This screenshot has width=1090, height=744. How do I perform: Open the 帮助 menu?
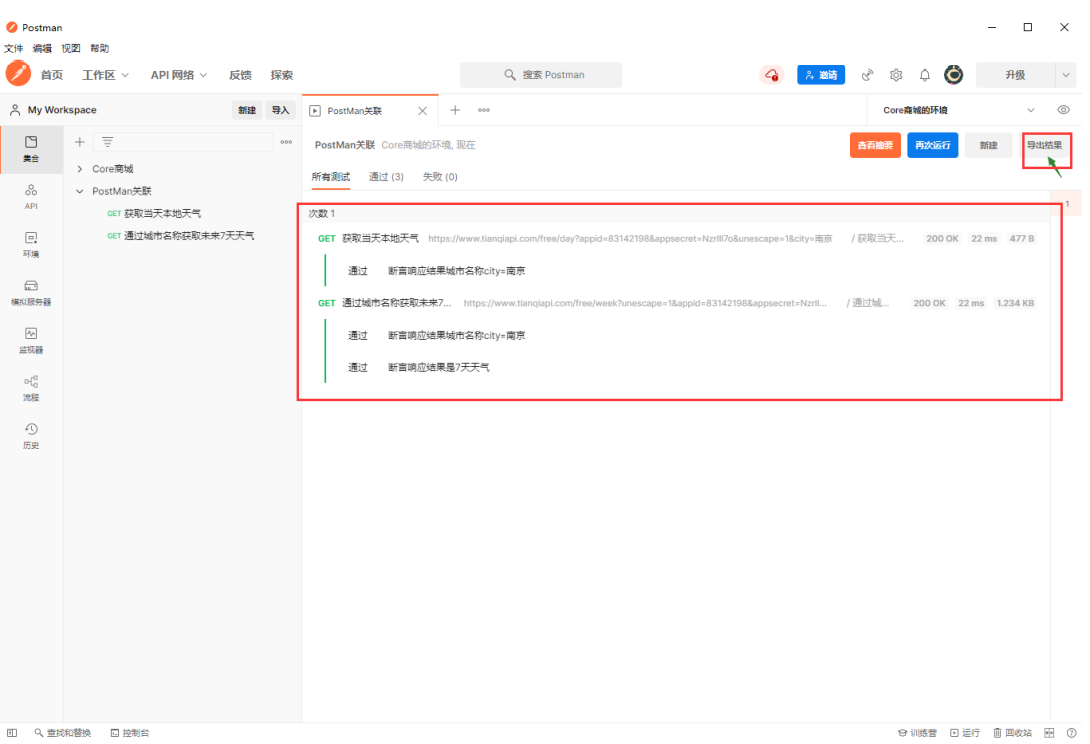coord(99,48)
